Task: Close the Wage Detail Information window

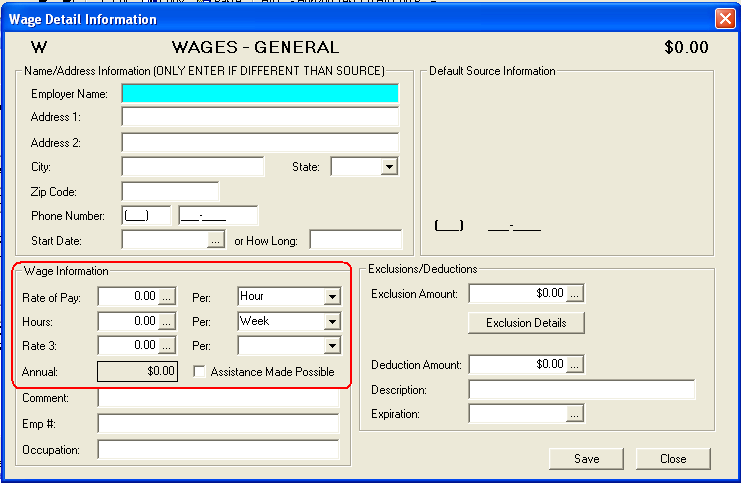Action: (x=725, y=18)
